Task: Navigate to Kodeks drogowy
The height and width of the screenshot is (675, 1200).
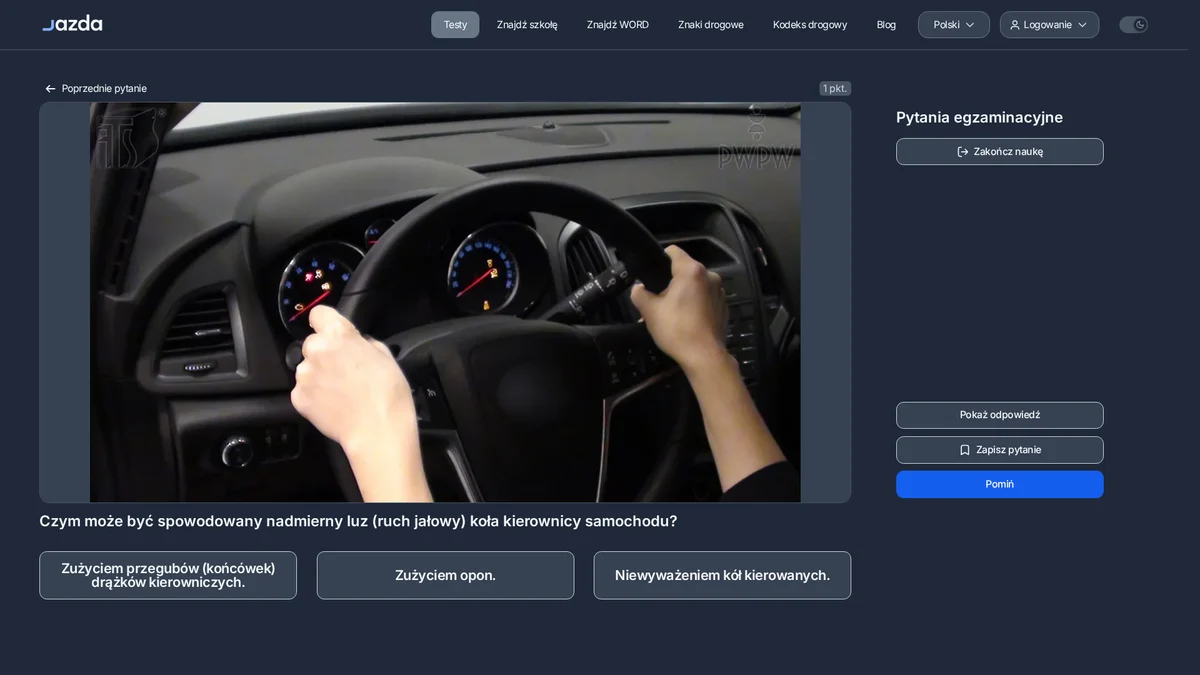Action: [810, 25]
